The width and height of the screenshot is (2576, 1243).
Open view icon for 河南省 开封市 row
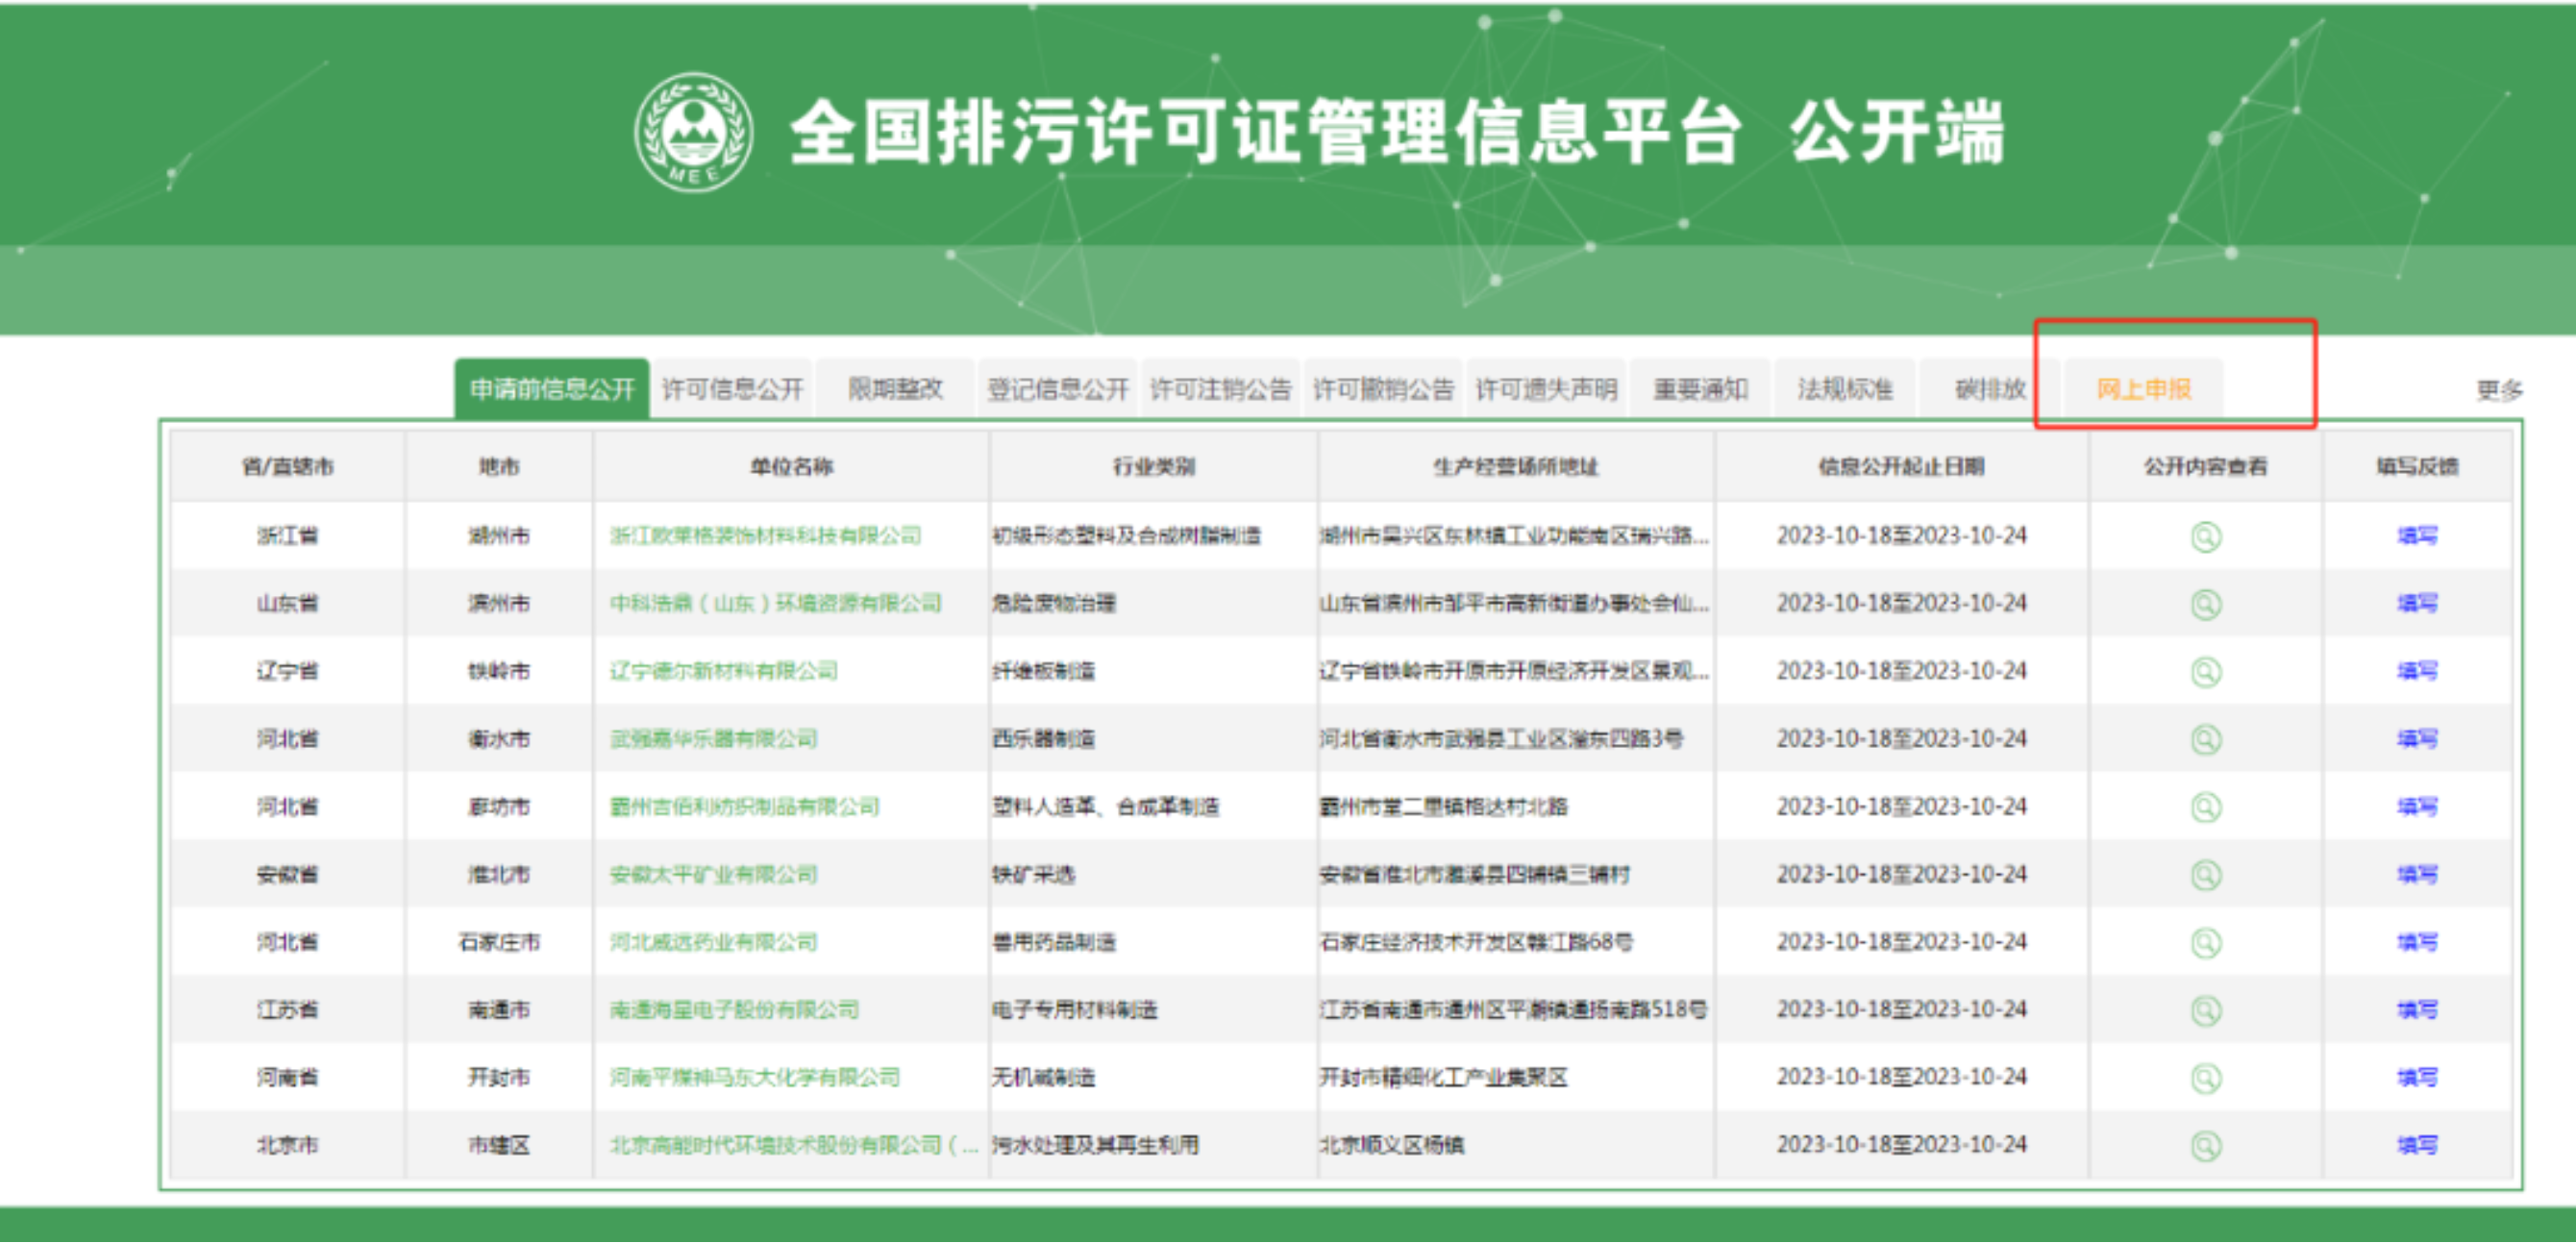(2205, 1078)
